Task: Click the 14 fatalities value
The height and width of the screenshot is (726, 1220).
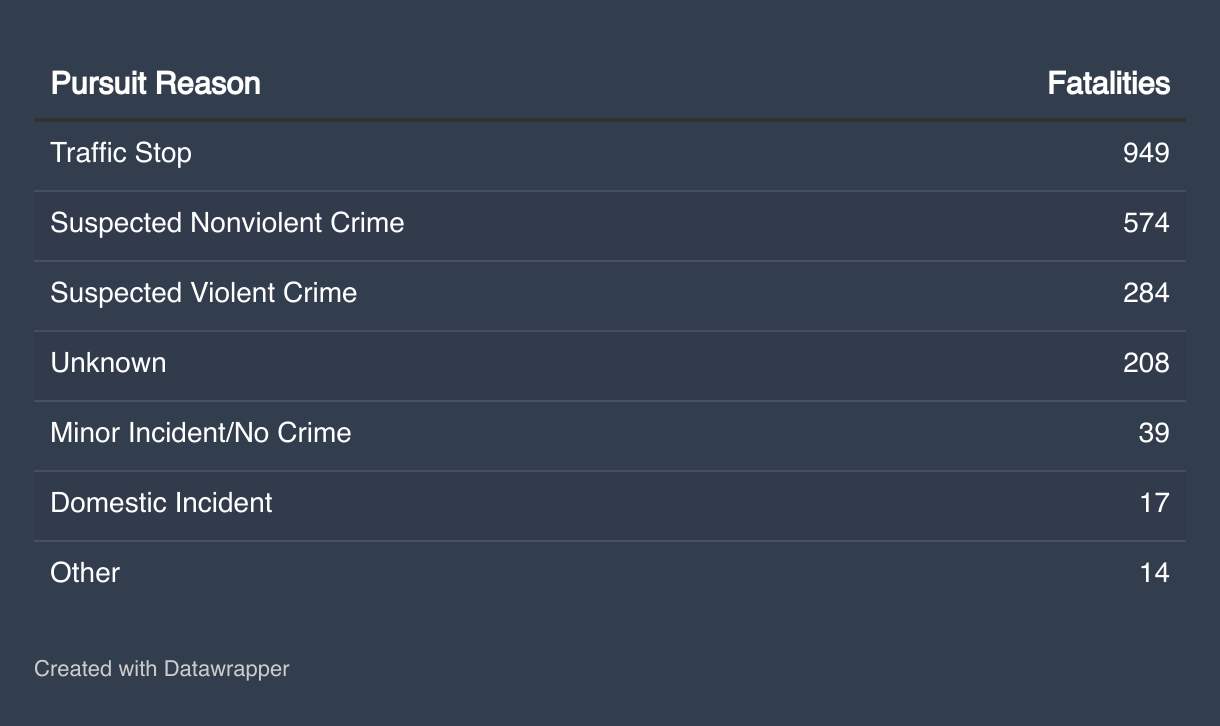Action: point(1154,572)
